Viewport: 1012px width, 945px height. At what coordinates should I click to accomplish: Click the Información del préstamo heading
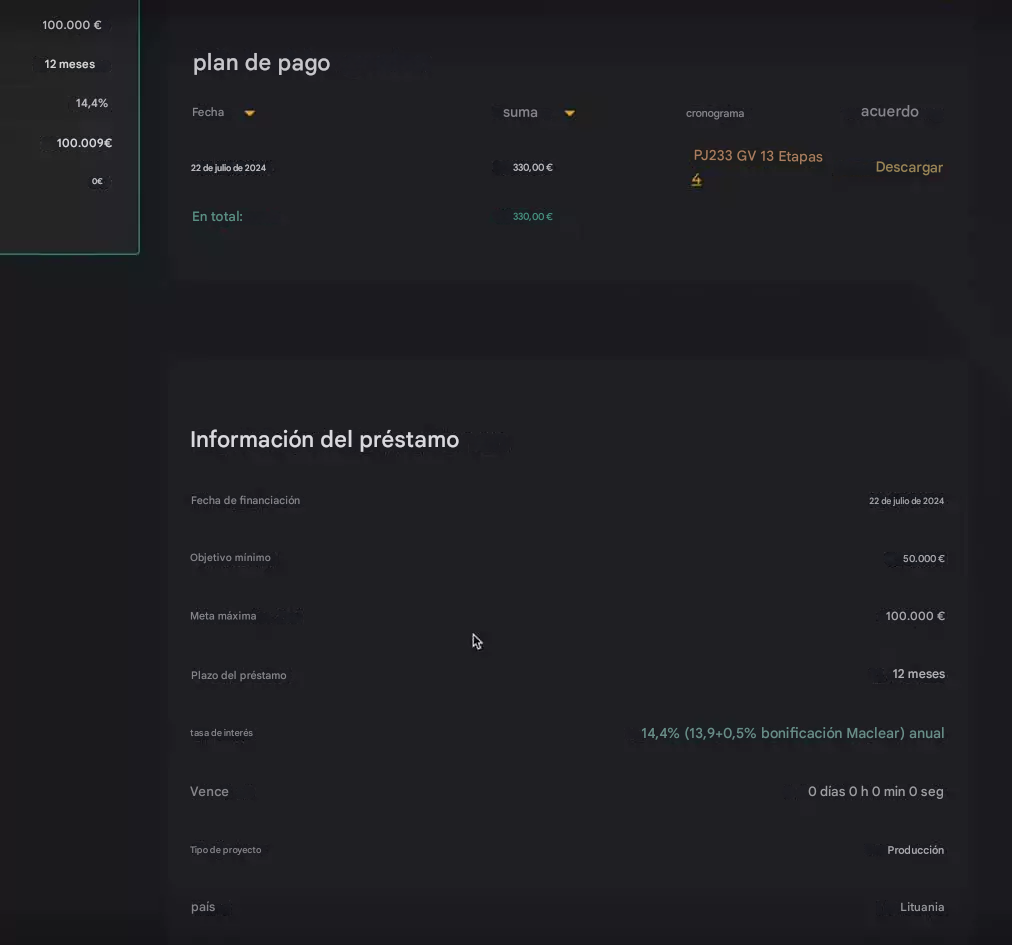[x=324, y=440]
